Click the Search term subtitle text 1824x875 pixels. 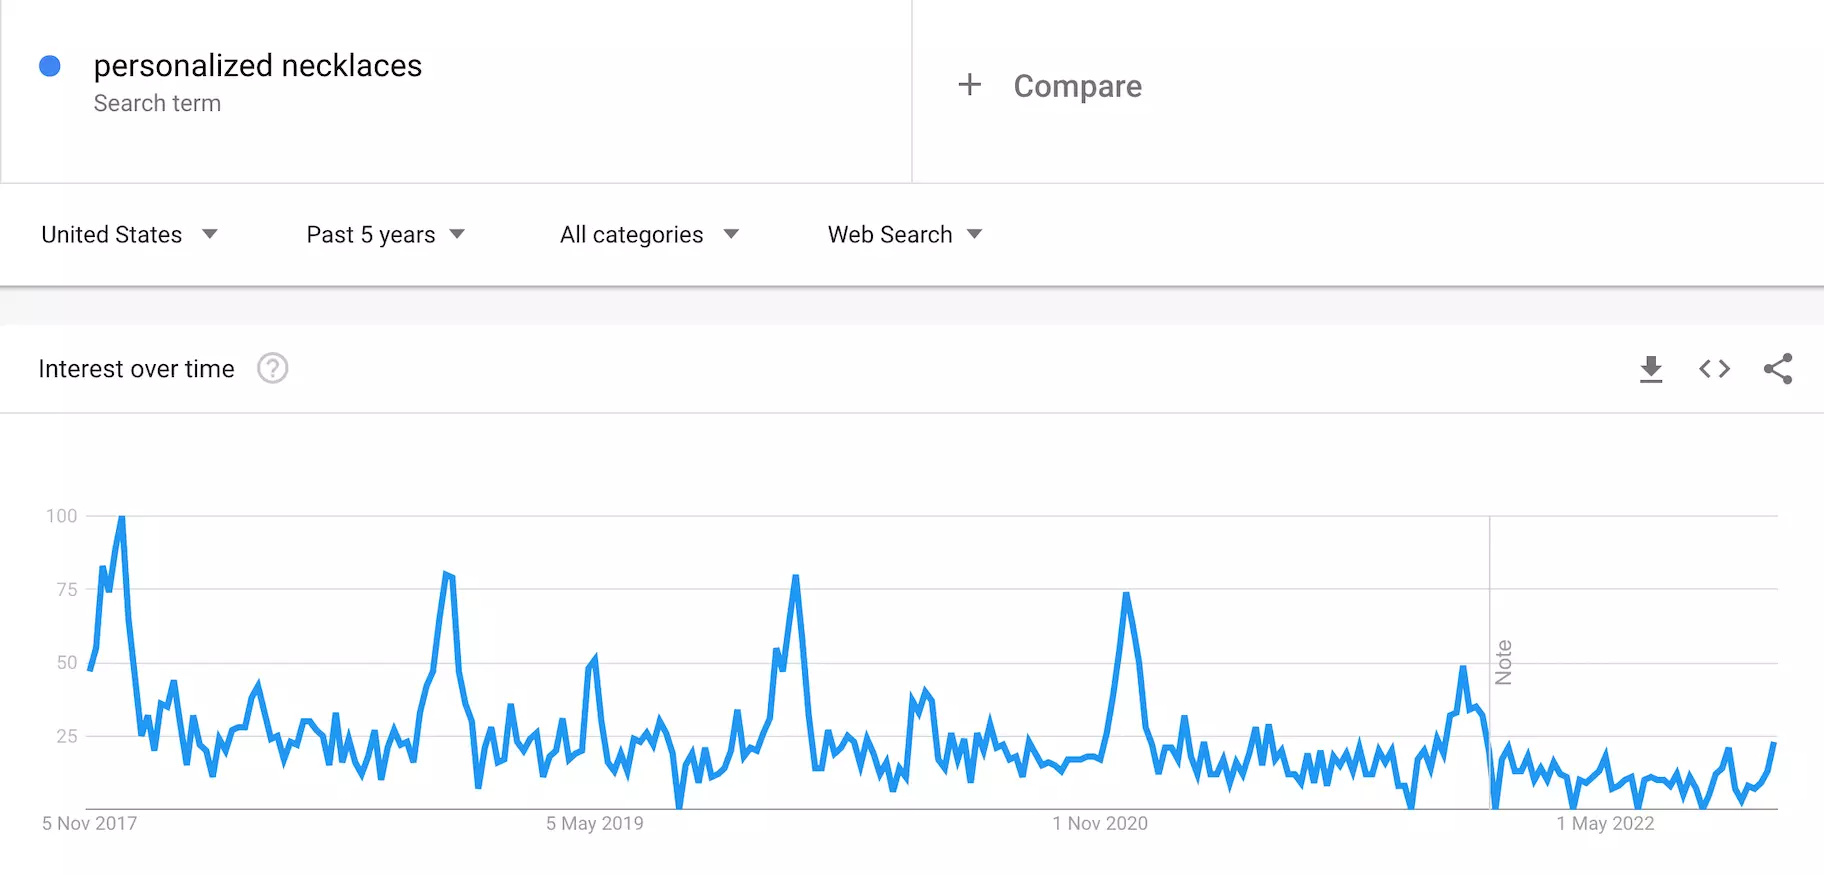click(157, 104)
